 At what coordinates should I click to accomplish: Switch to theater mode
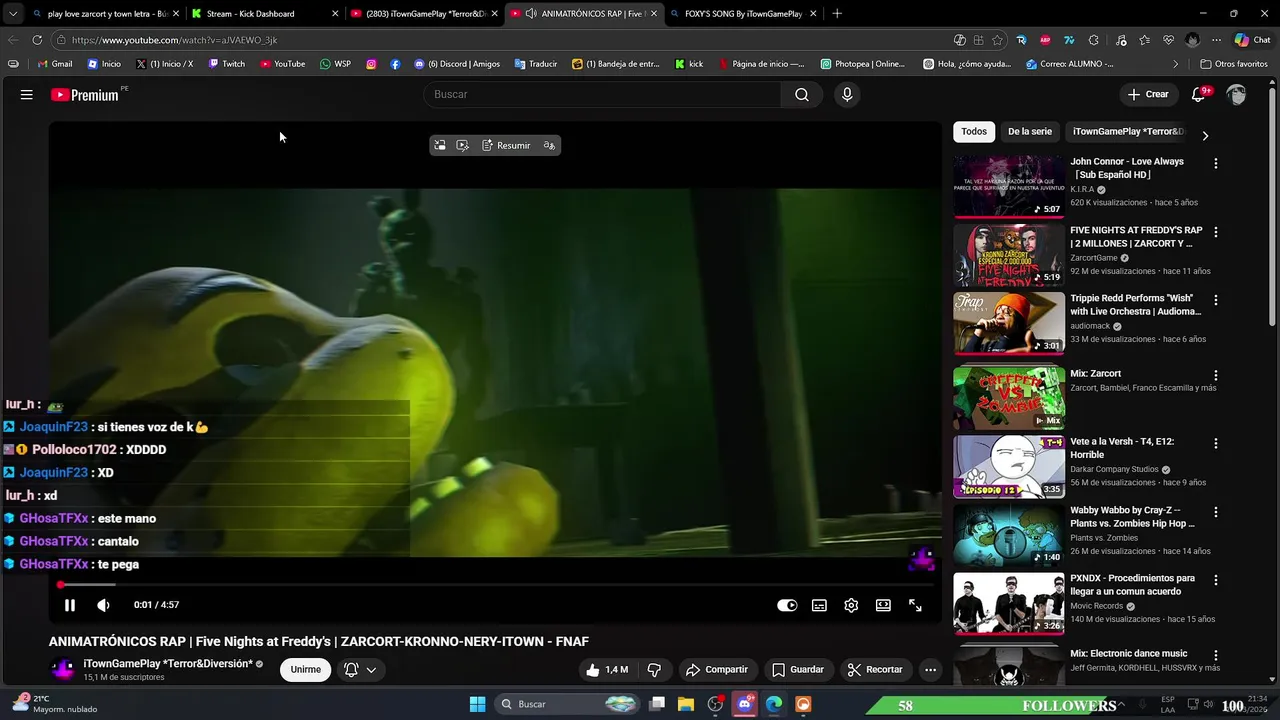(883, 605)
